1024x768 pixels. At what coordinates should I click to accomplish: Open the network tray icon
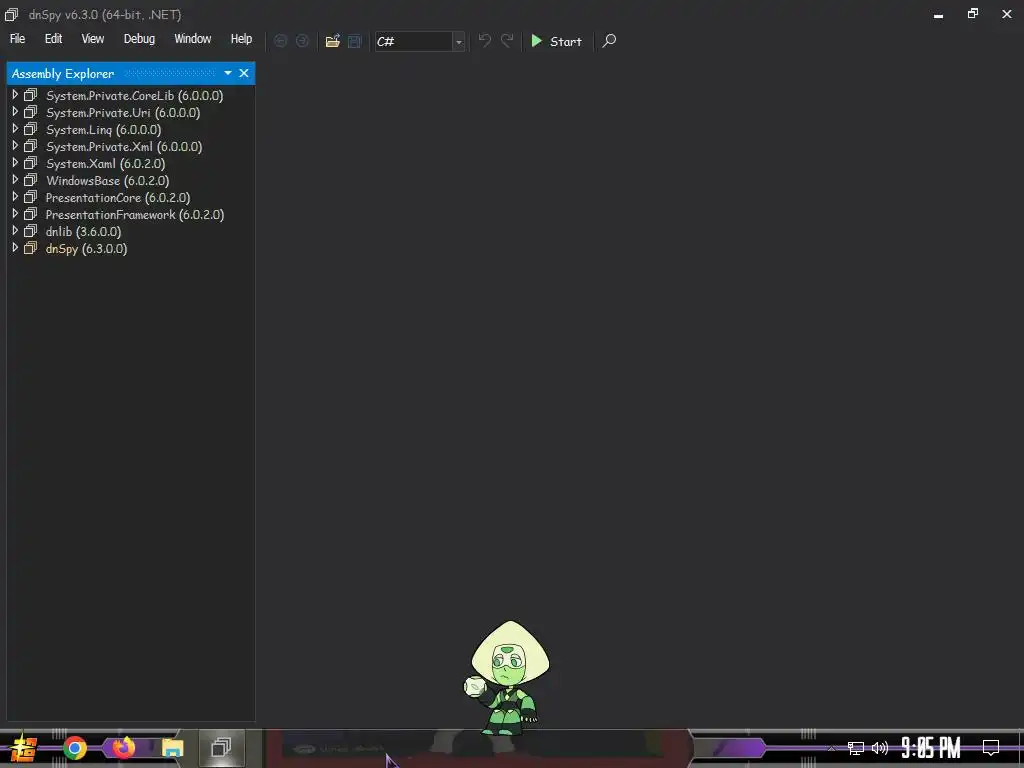tap(856, 748)
